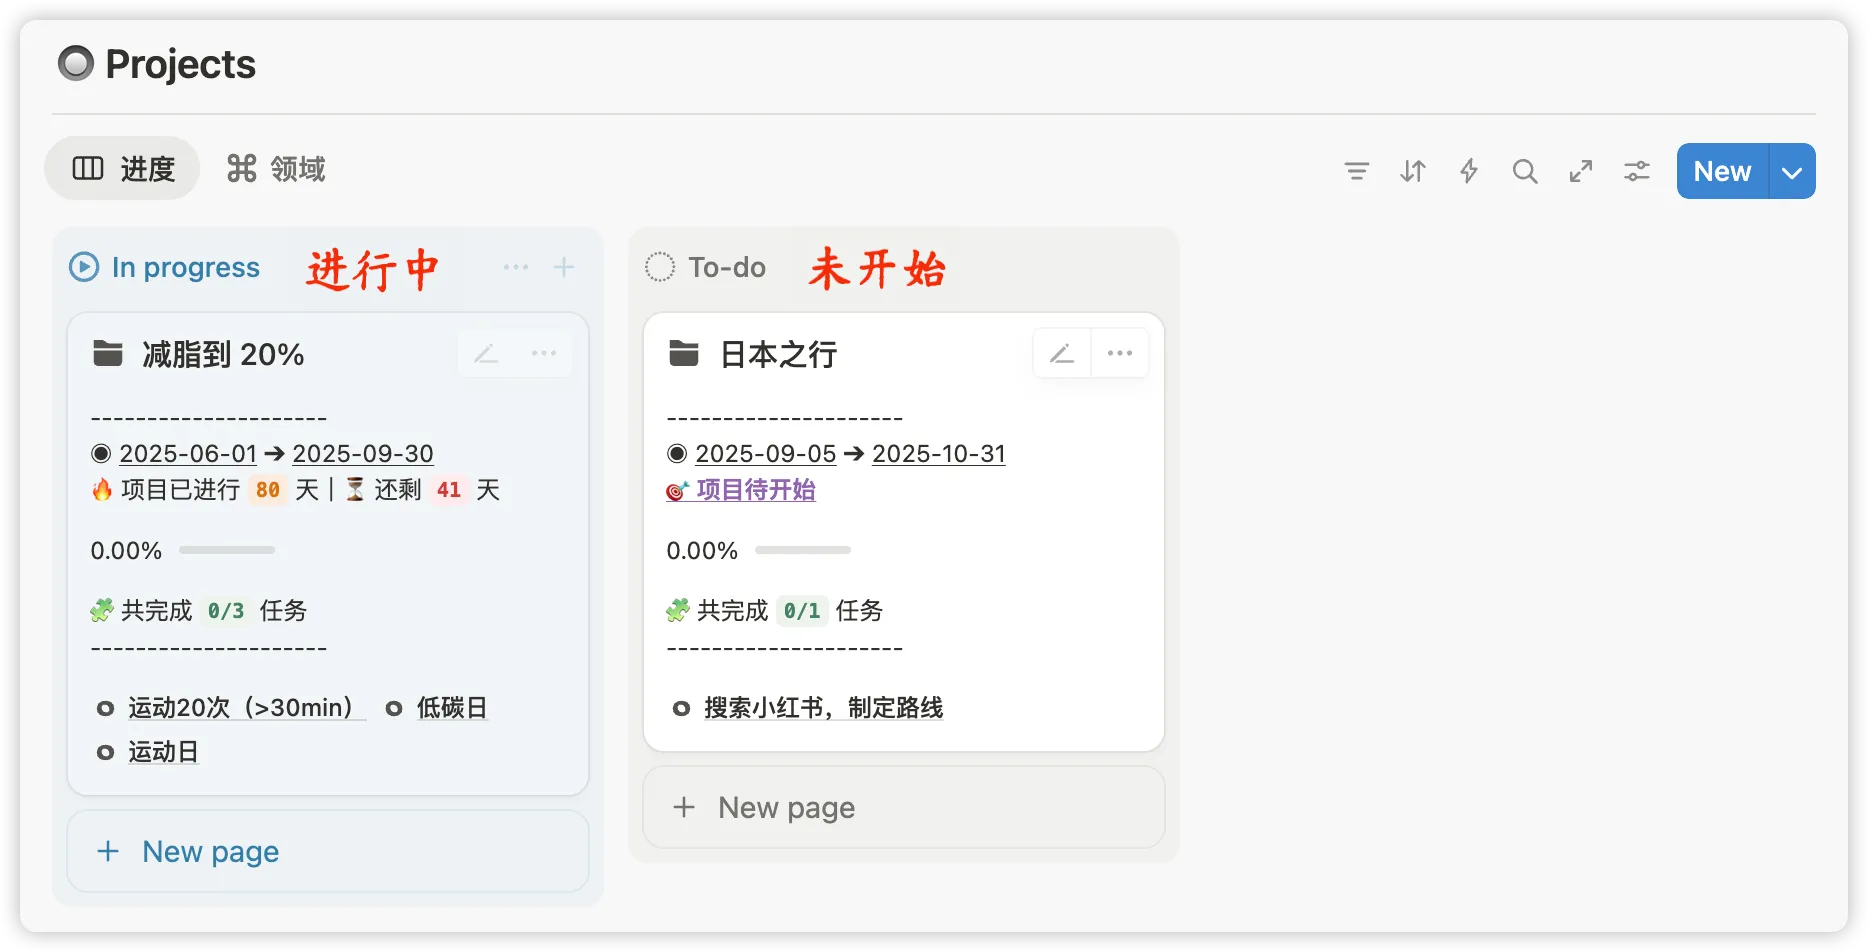The width and height of the screenshot is (1868, 952).
Task: Click the blue New button
Action: click(x=1722, y=172)
